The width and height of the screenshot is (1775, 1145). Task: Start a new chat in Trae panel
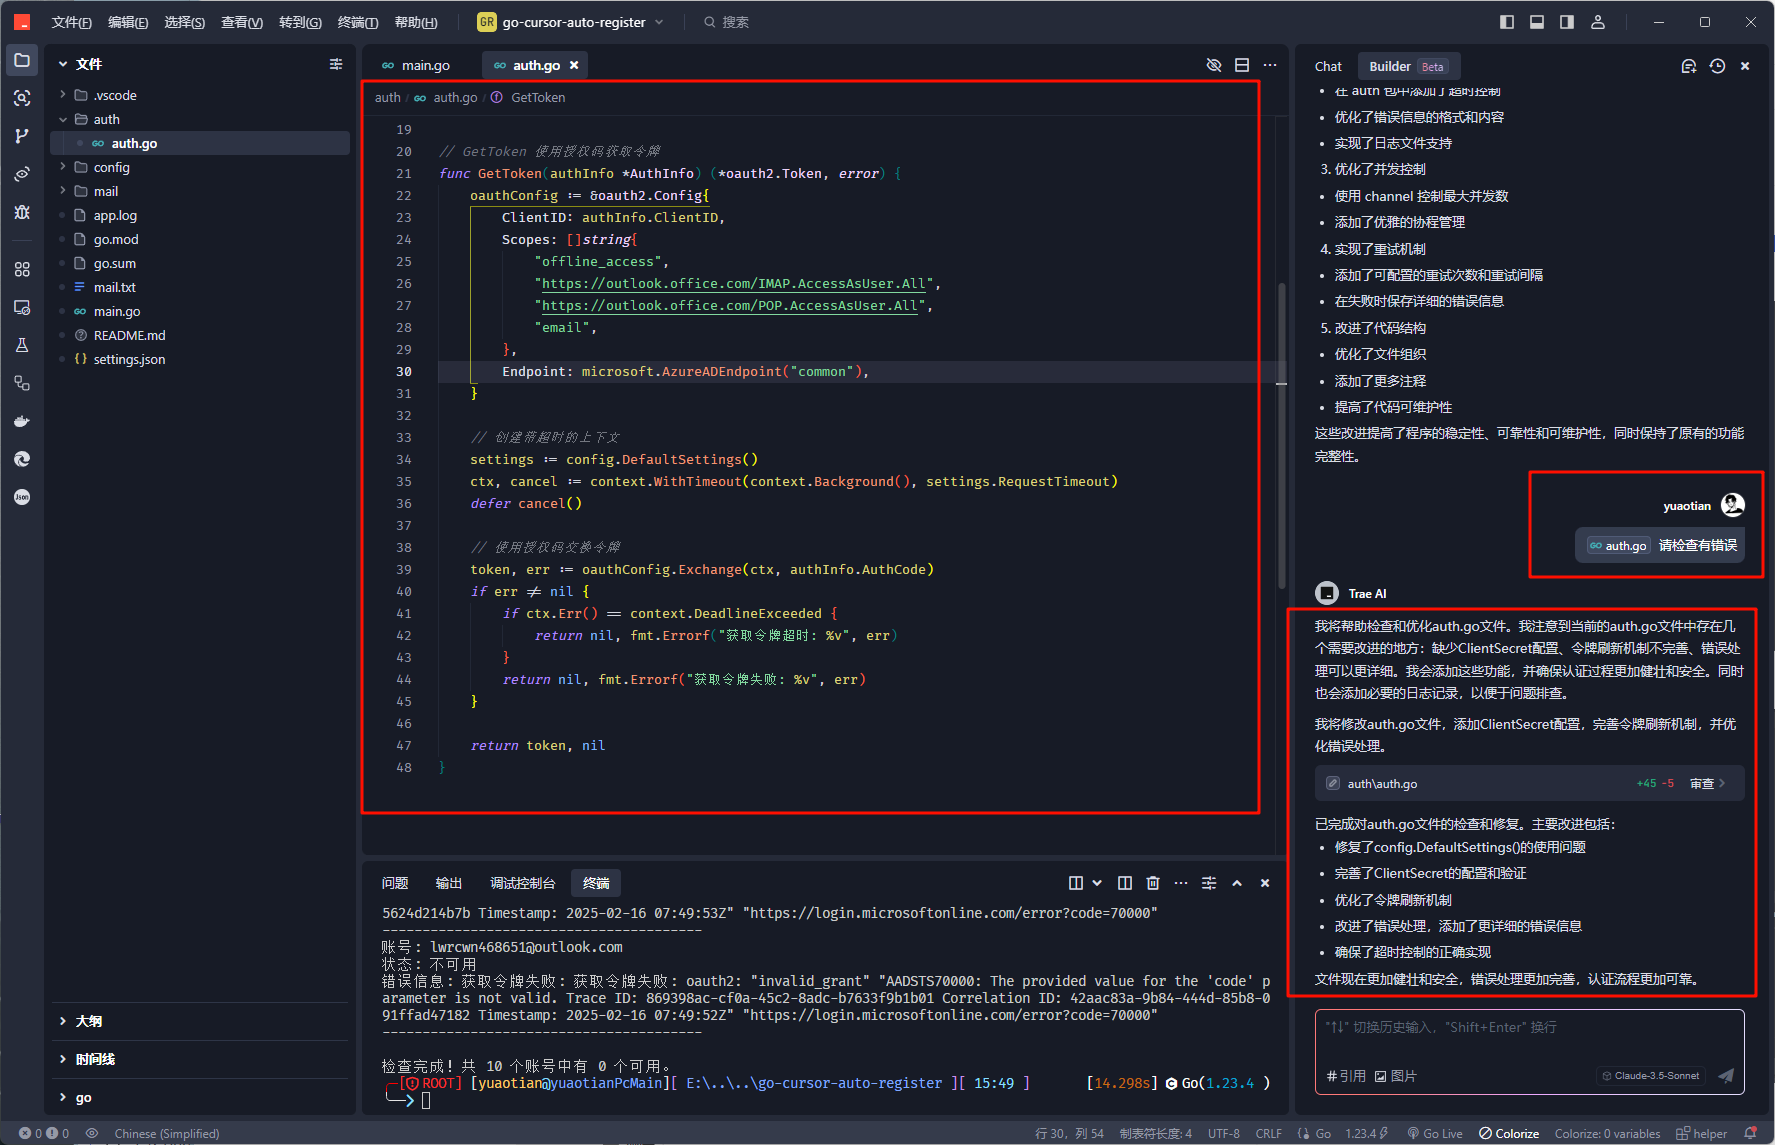click(1689, 66)
